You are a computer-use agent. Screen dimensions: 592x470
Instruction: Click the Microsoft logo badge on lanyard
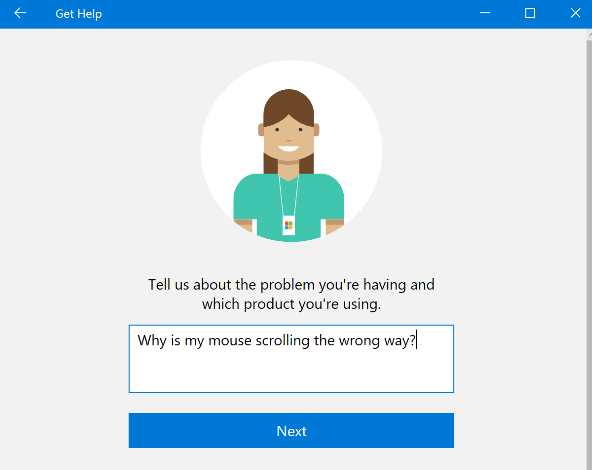pos(288,225)
